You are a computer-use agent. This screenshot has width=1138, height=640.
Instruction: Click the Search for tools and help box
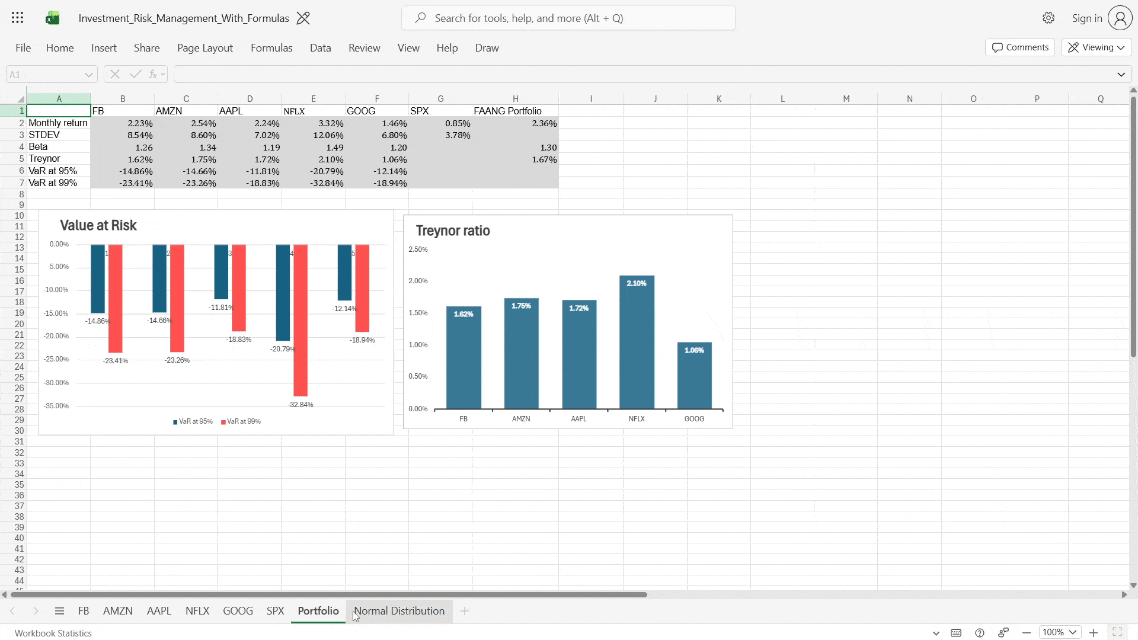[x=568, y=18]
